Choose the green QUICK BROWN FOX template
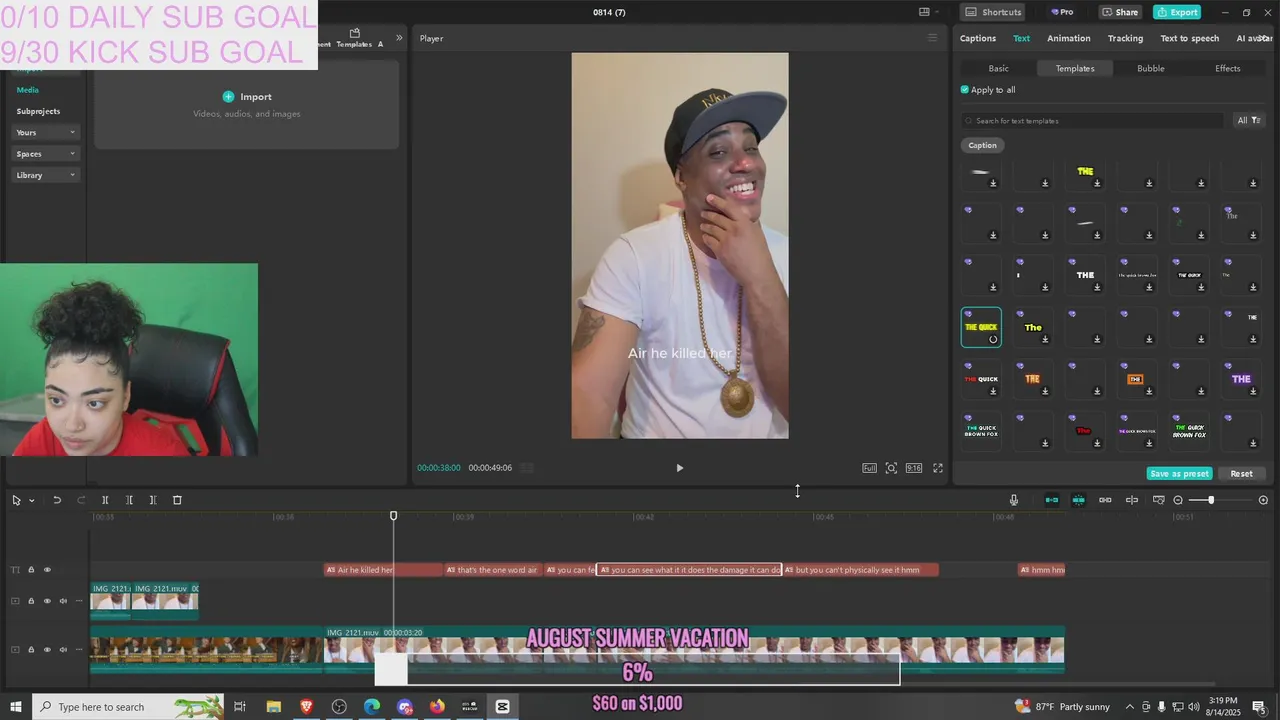Image resolution: width=1280 pixels, height=720 pixels. click(1189, 431)
